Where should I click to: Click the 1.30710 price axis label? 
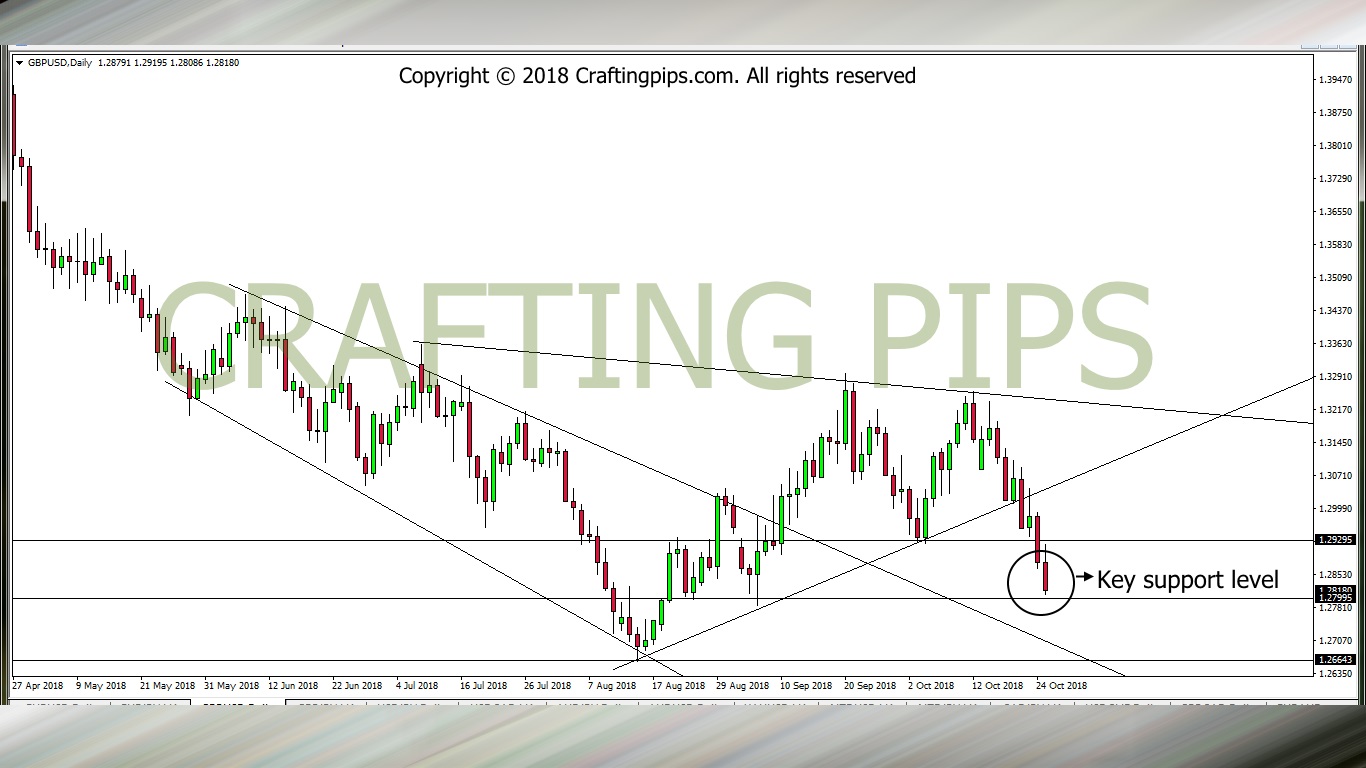(1337, 476)
